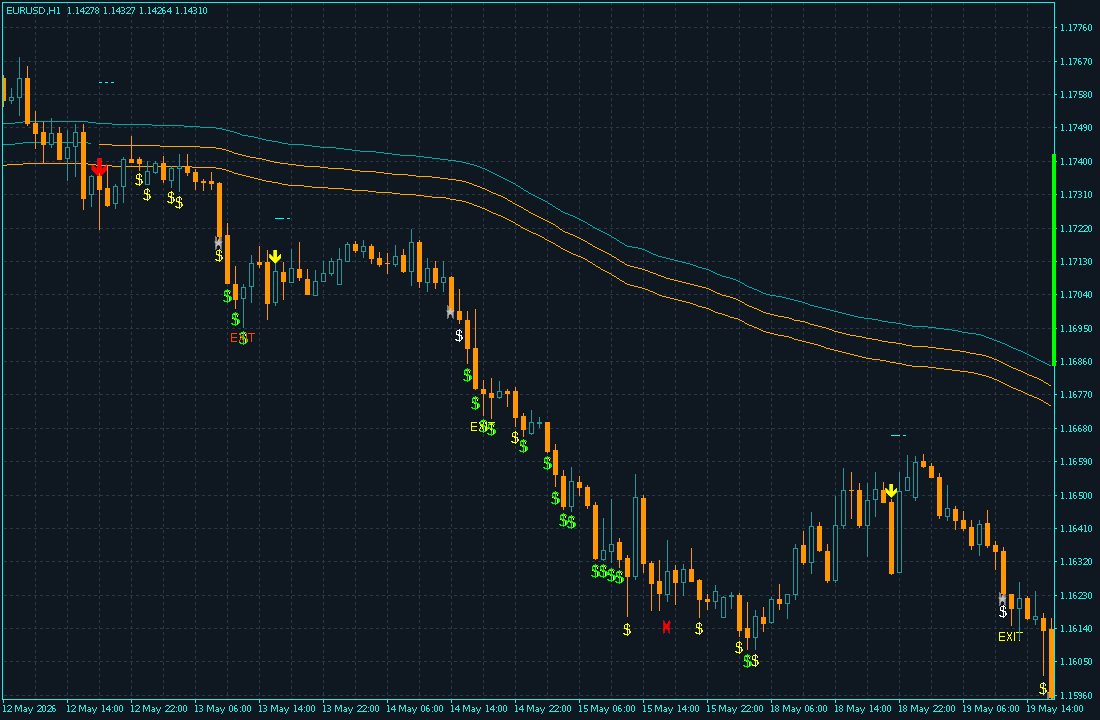This screenshot has width=1100, height=720.
Task: Click the 1.17400 price label
Action: [1075, 161]
